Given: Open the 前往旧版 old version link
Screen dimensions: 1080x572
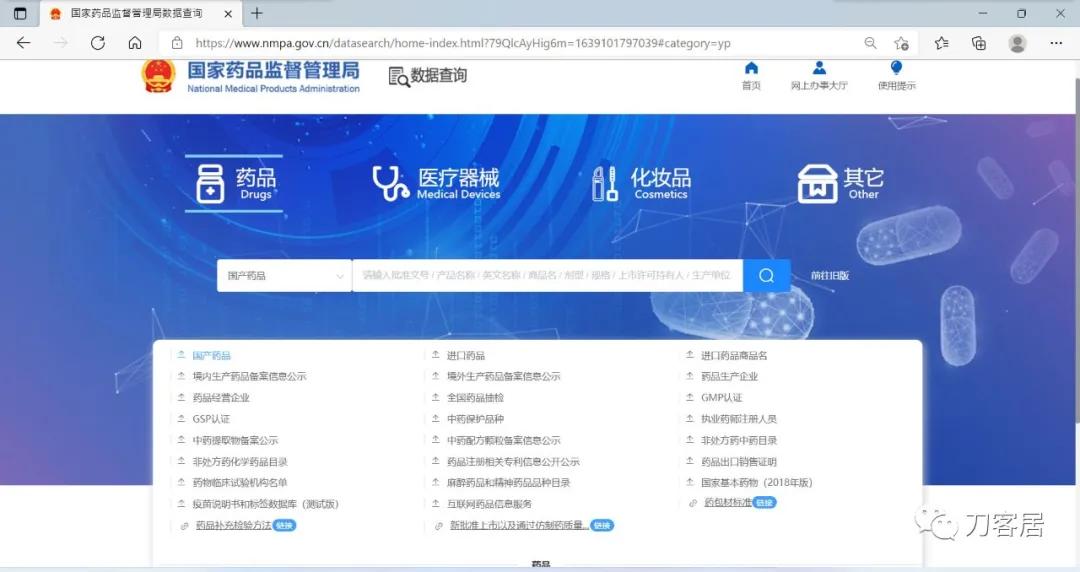Looking at the screenshot, I should 830,276.
